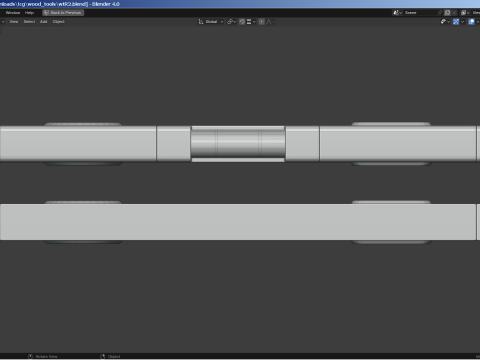Open the Object menu in viewport header

coord(58,22)
